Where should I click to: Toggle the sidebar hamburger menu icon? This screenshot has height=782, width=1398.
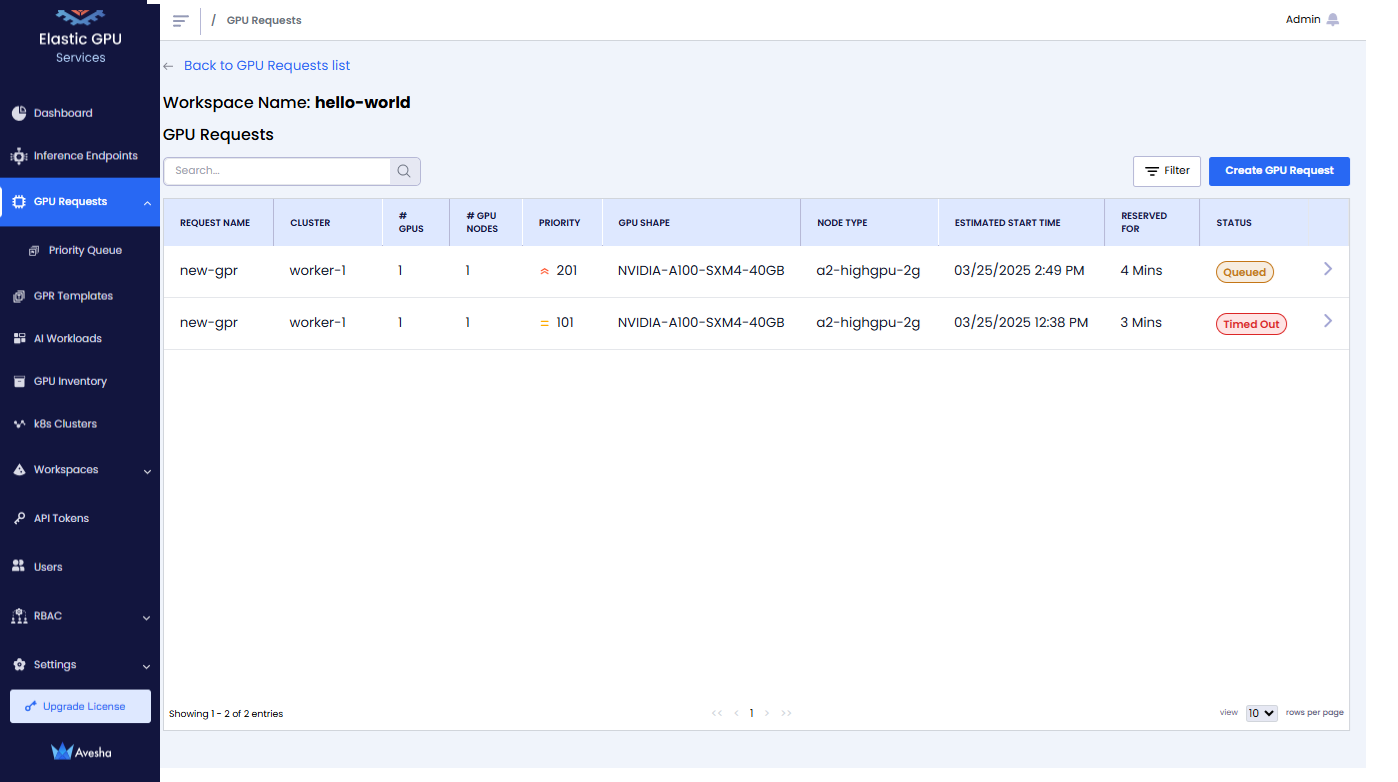coord(181,21)
